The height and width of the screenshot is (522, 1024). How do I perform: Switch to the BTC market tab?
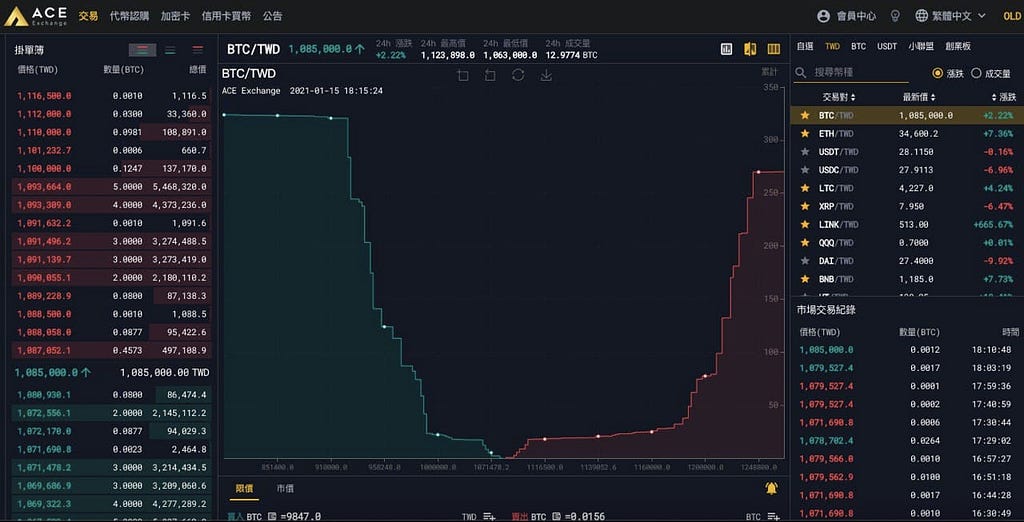tap(858, 46)
